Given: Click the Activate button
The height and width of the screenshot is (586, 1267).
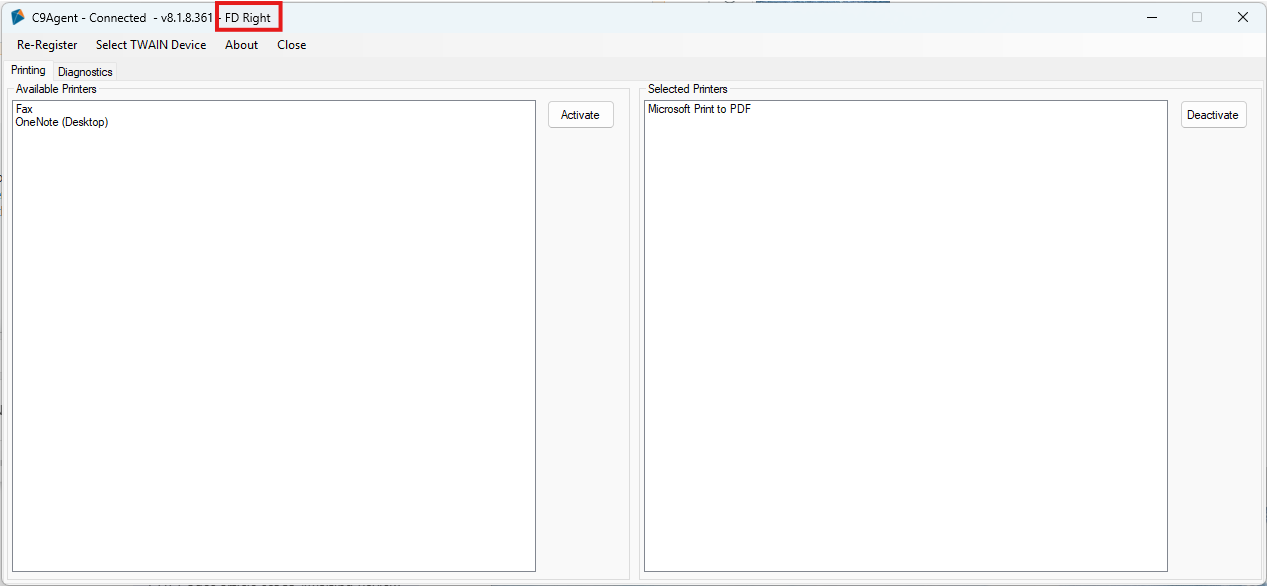Looking at the screenshot, I should point(580,115).
